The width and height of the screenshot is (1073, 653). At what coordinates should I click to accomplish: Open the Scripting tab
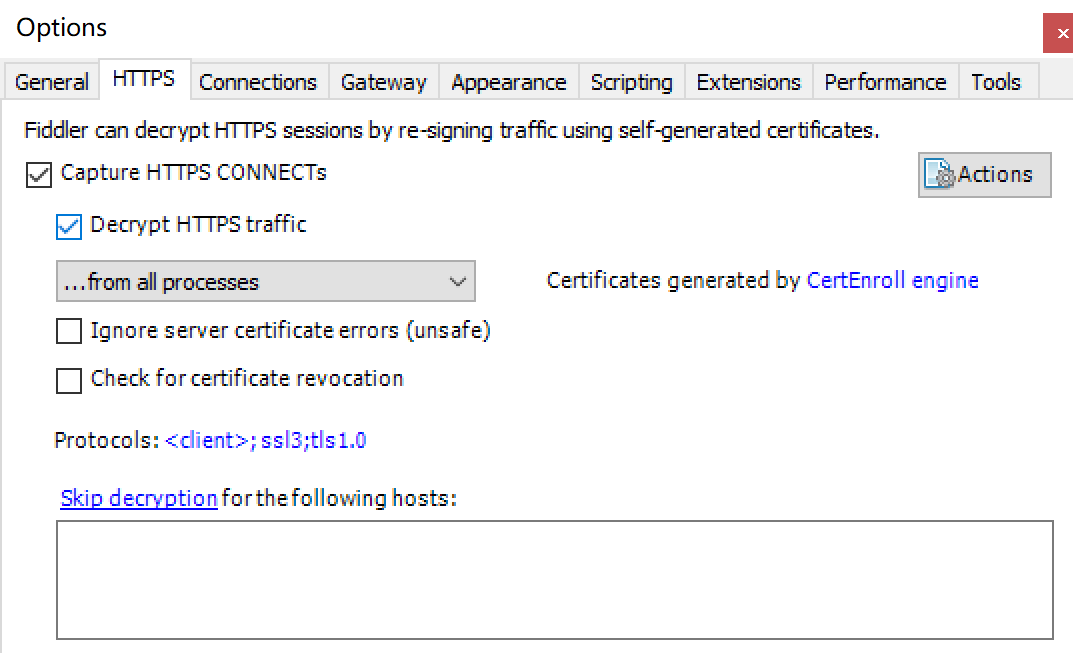(631, 82)
